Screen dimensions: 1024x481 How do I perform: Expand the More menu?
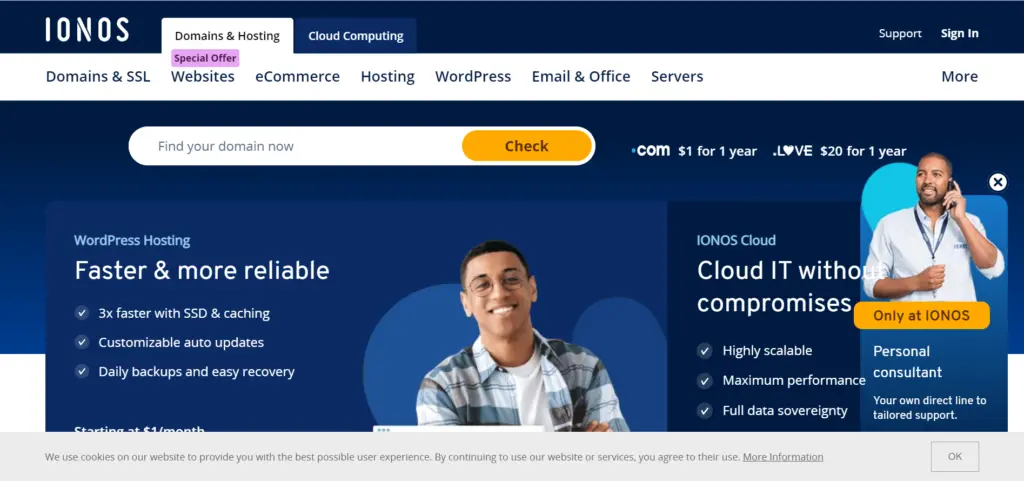(959, 76)
